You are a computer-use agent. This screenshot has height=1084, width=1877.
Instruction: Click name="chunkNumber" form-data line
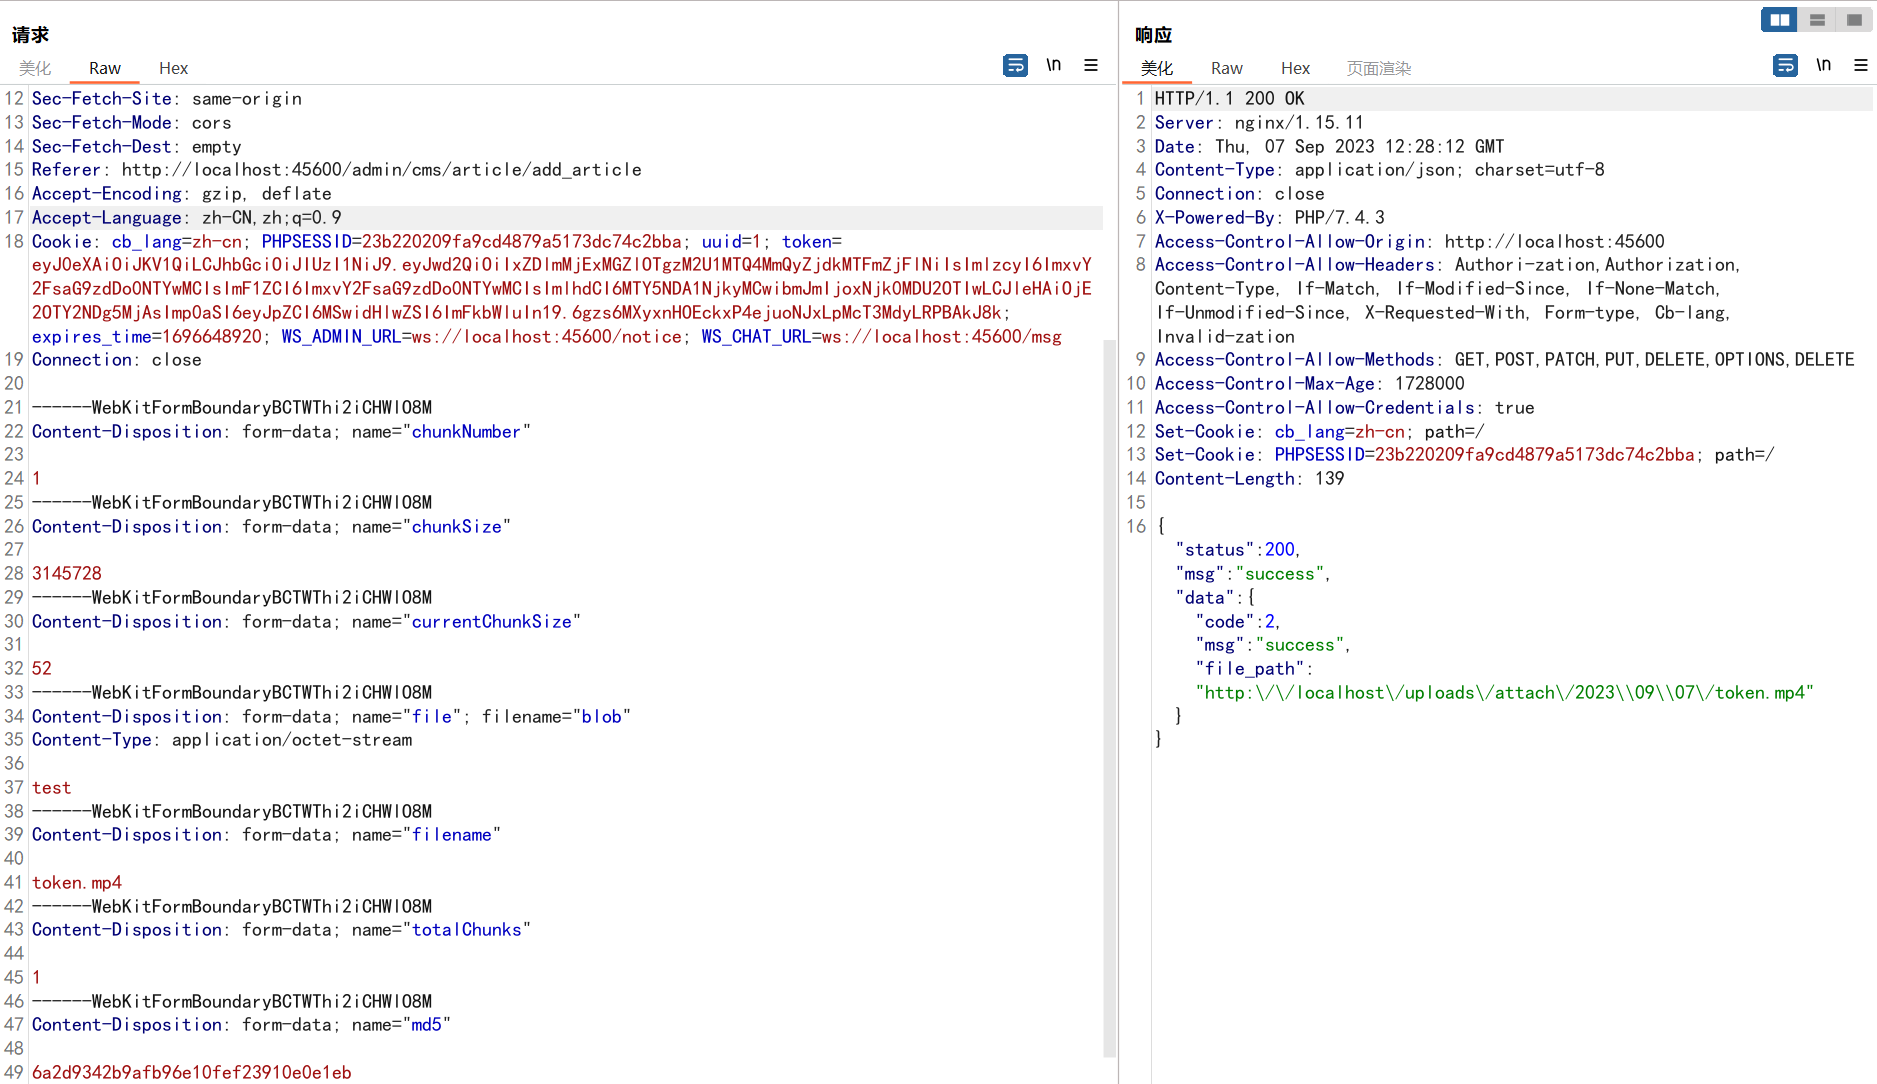[281, 432]
